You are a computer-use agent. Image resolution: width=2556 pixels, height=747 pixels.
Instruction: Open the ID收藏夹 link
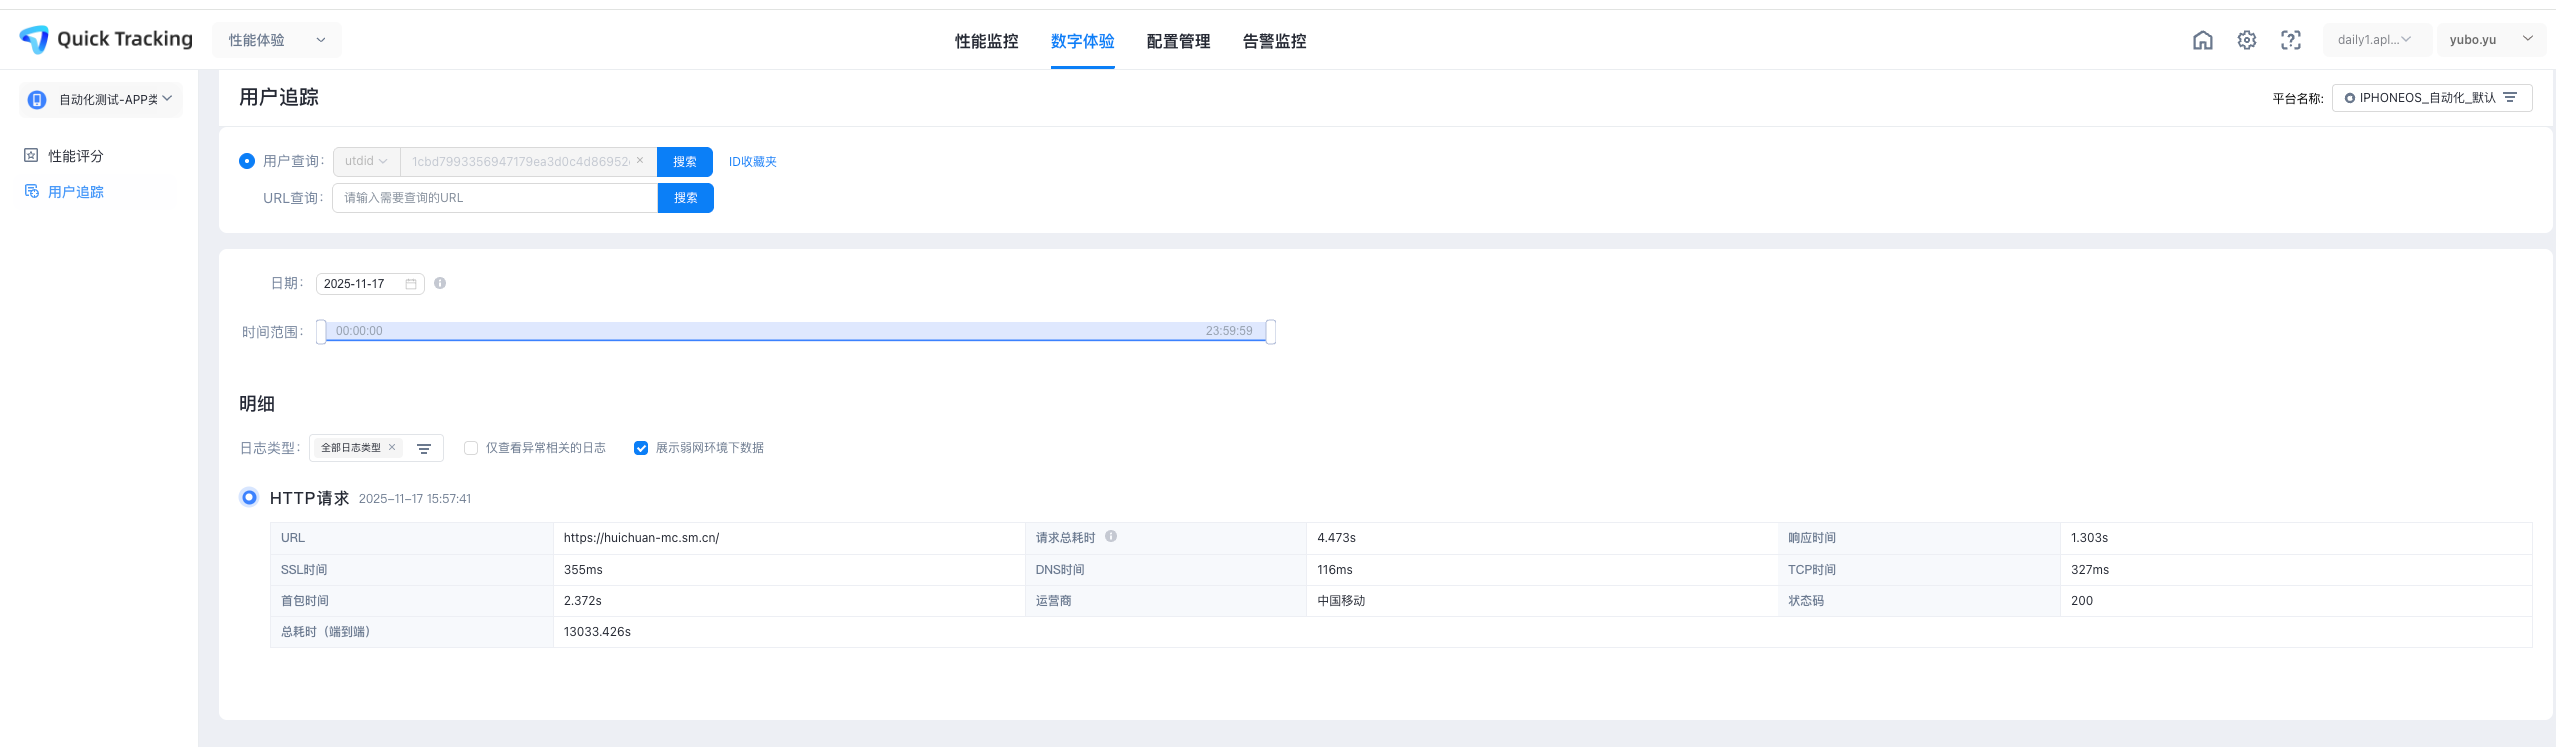pos(752,161)
